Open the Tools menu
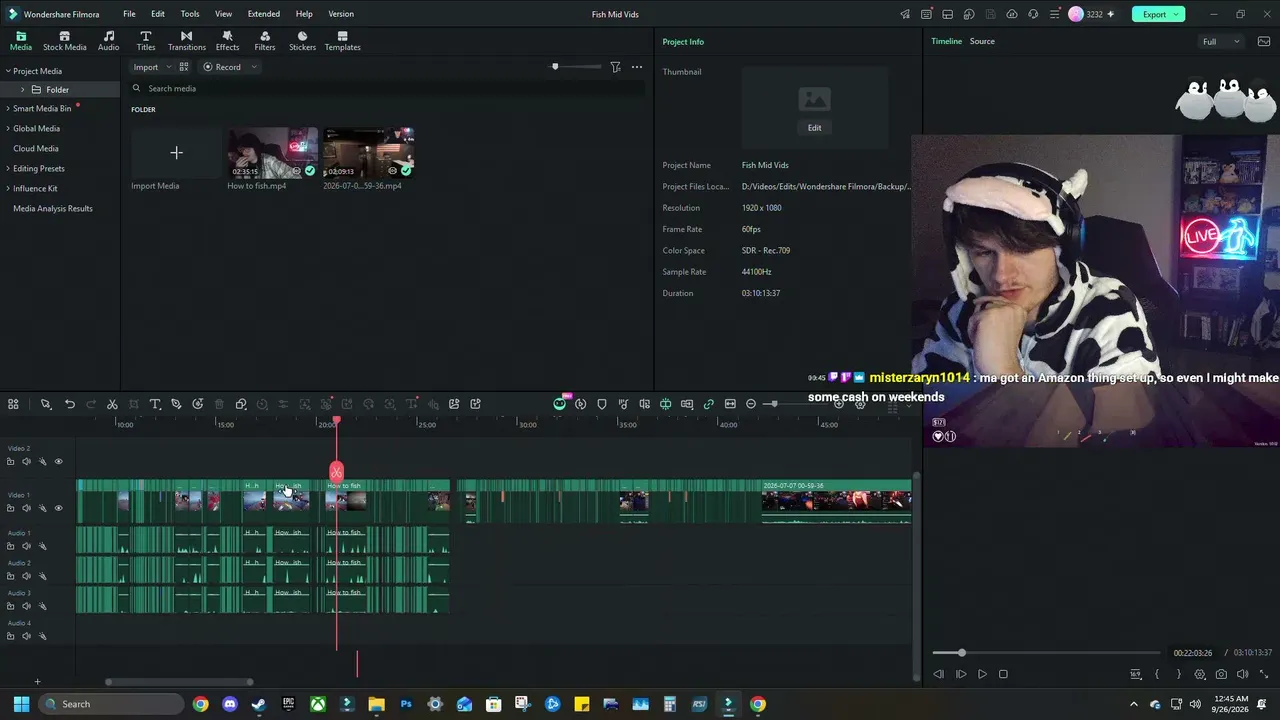This screenshot has width=1280, height=720. pos(190,14)
